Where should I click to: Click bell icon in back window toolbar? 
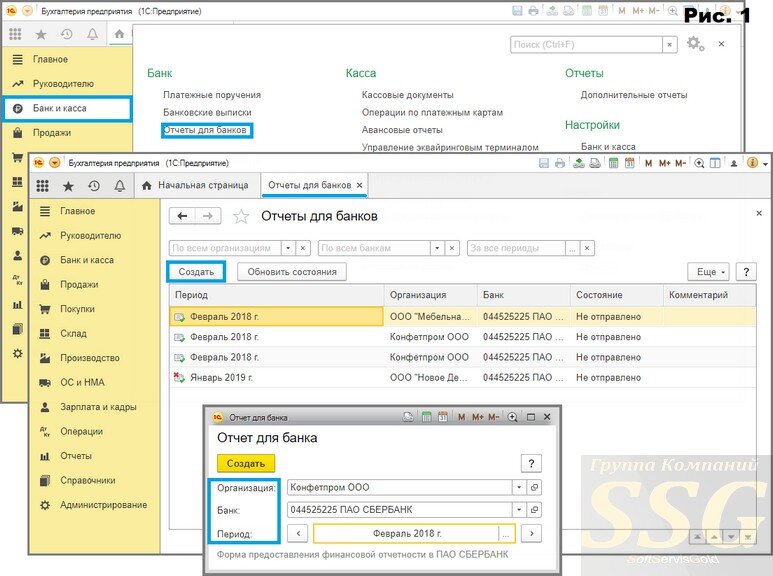[92, 34]
